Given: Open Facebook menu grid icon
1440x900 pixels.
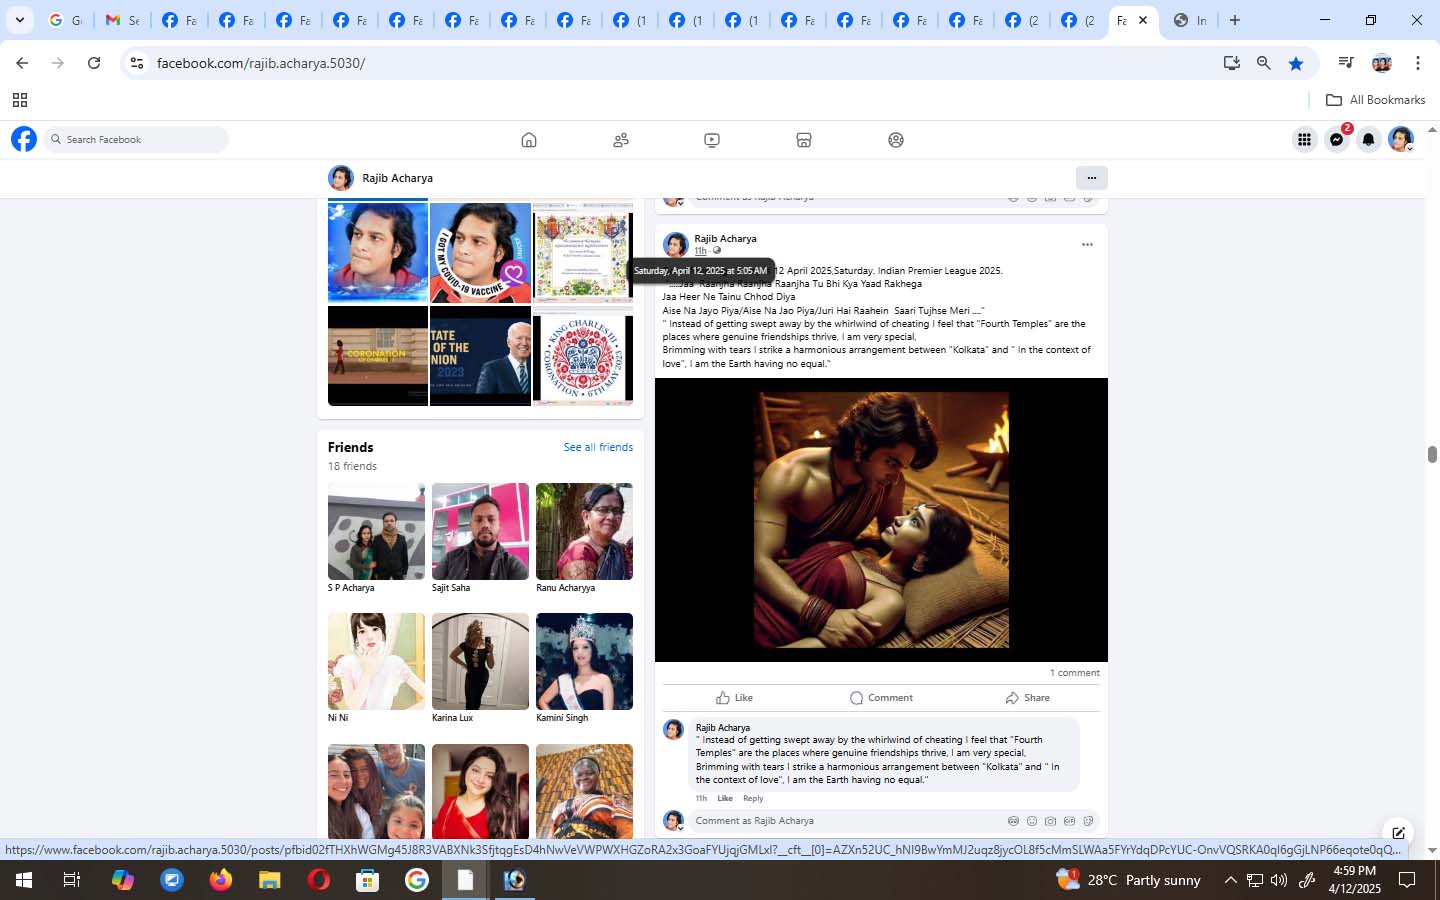Looking at the screenshot, I should point(1304,140).
